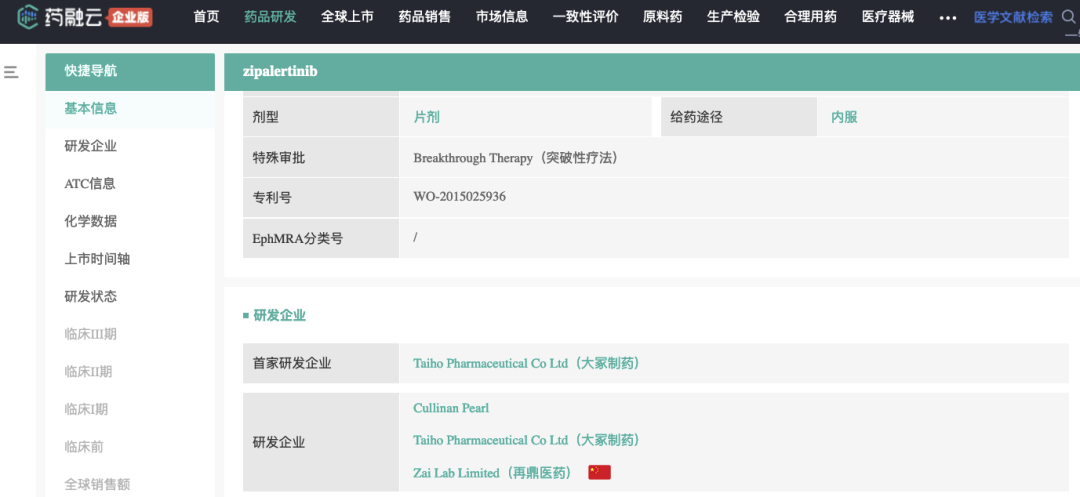Click the 药融云 logo icon

pyautogui.click(x=28, y=17)
